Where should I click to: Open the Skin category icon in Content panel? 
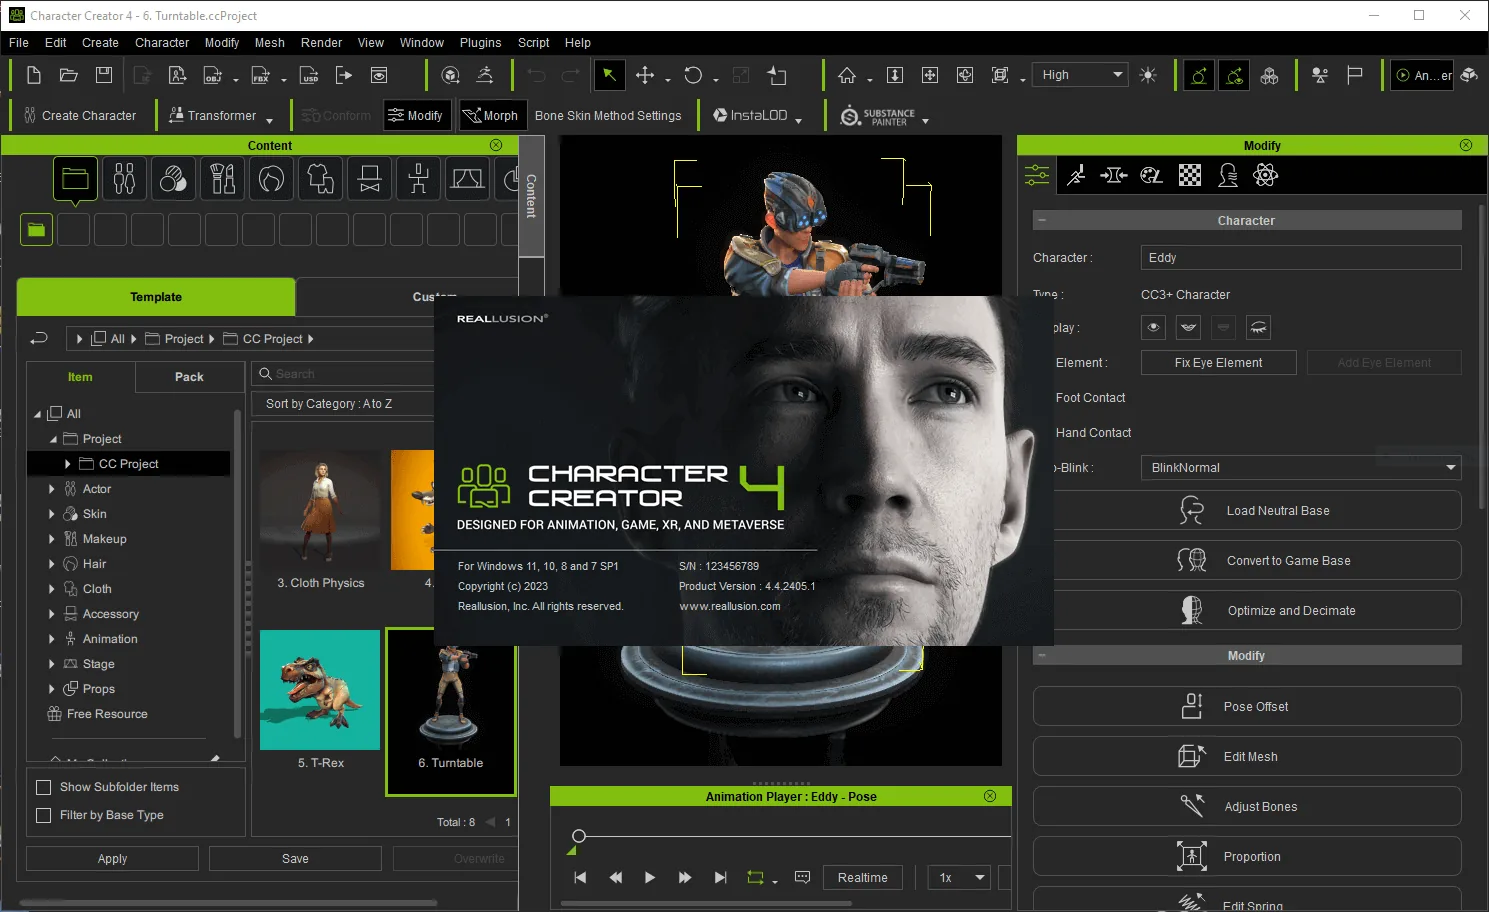tap(173, 179)
